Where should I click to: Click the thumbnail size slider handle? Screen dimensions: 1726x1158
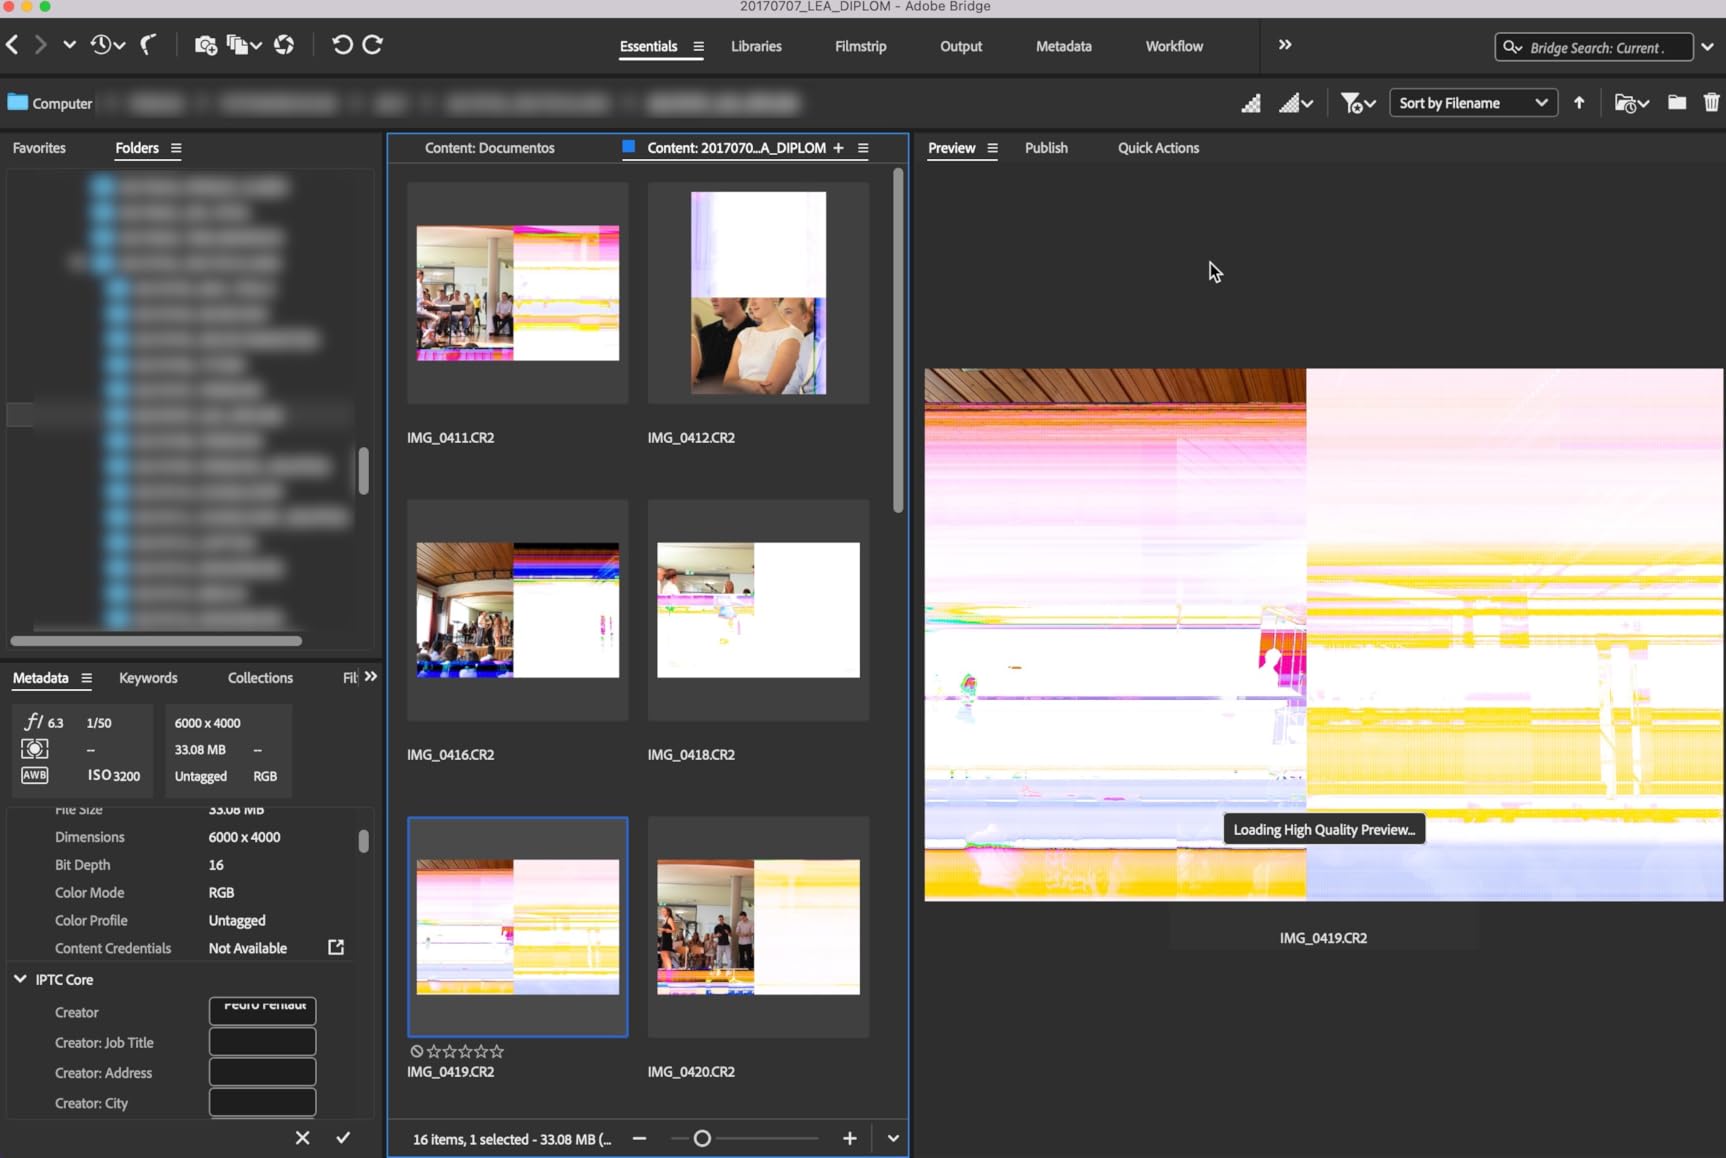click(x=702, y=1138)
